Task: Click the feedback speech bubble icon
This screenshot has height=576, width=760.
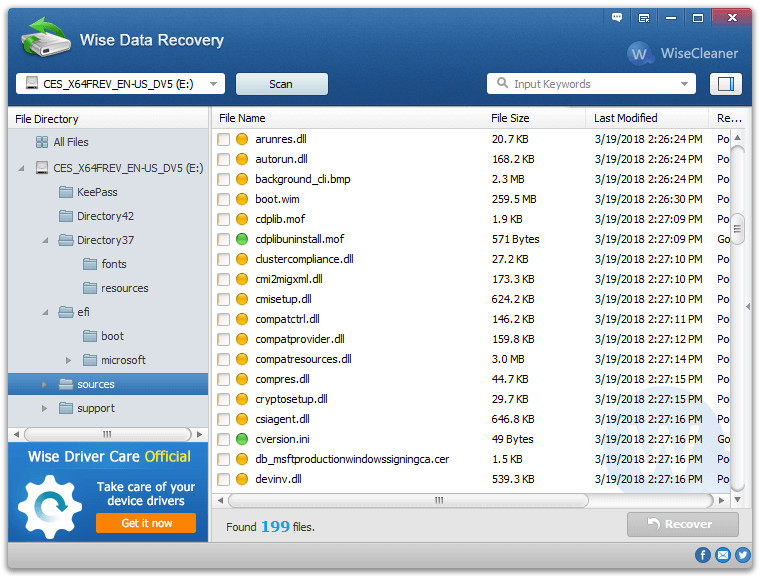Action: pyautogui.click(x=617, y=18)
